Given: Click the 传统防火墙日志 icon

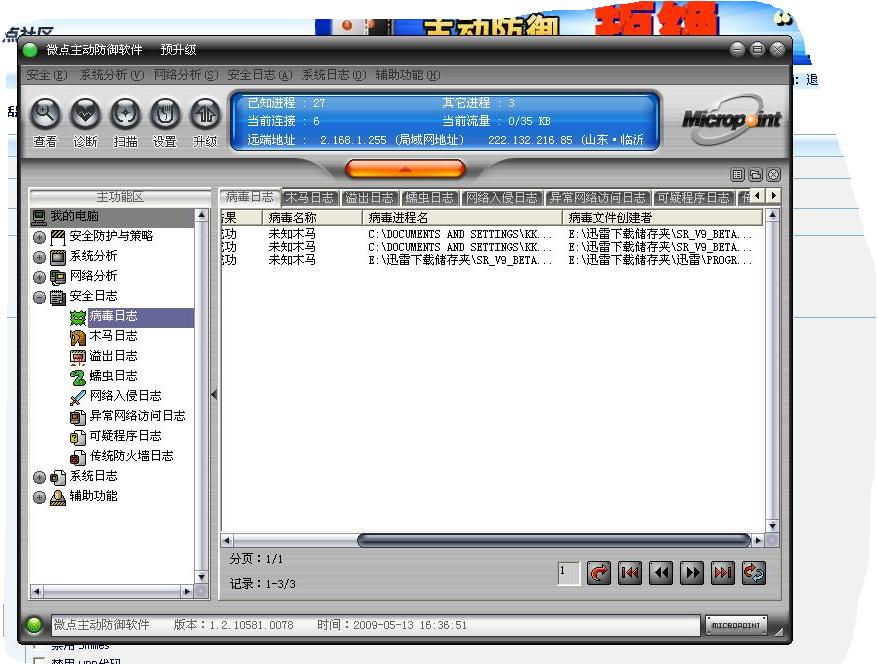Looking at the screenshot, I should [x=78, y=457].
